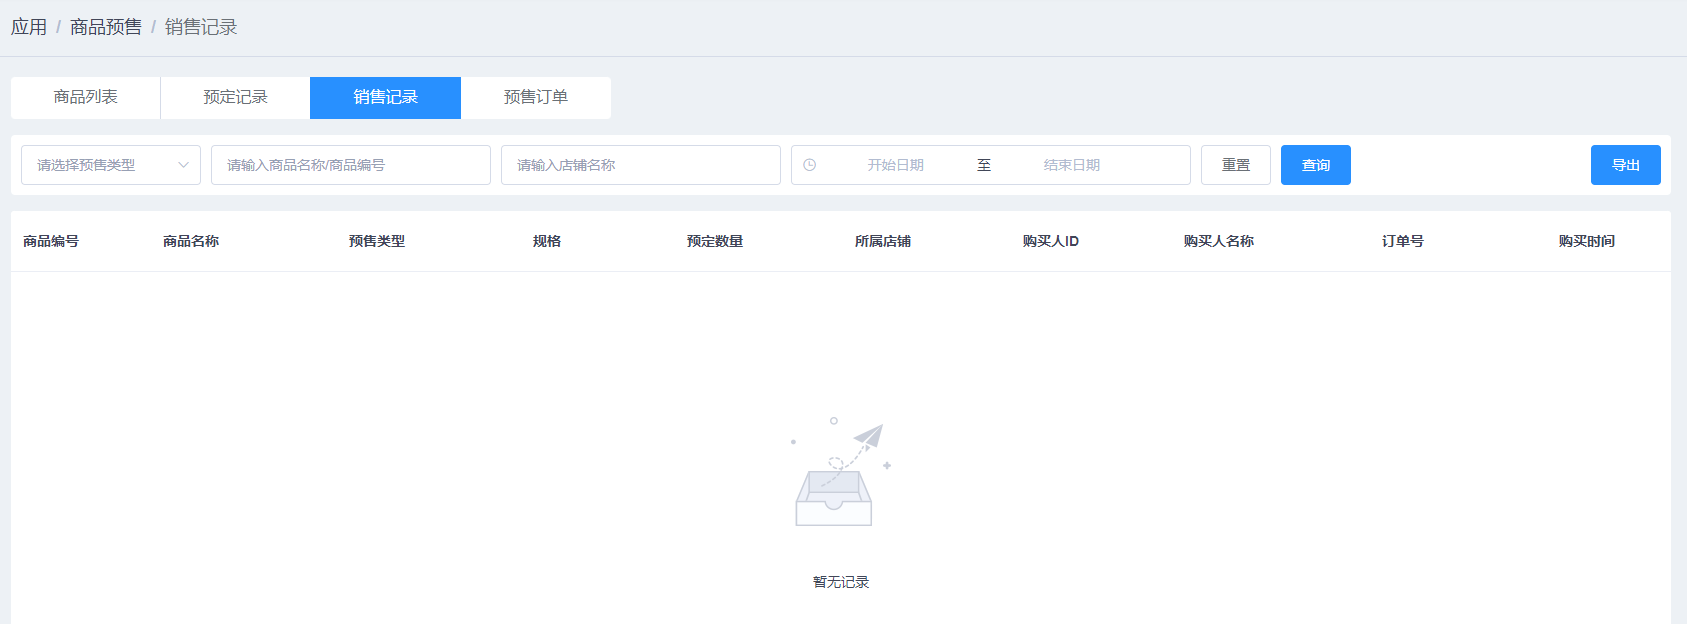1687x624 pixels.
Task: Select the 订单号 column header
Action: (1402, 241)
